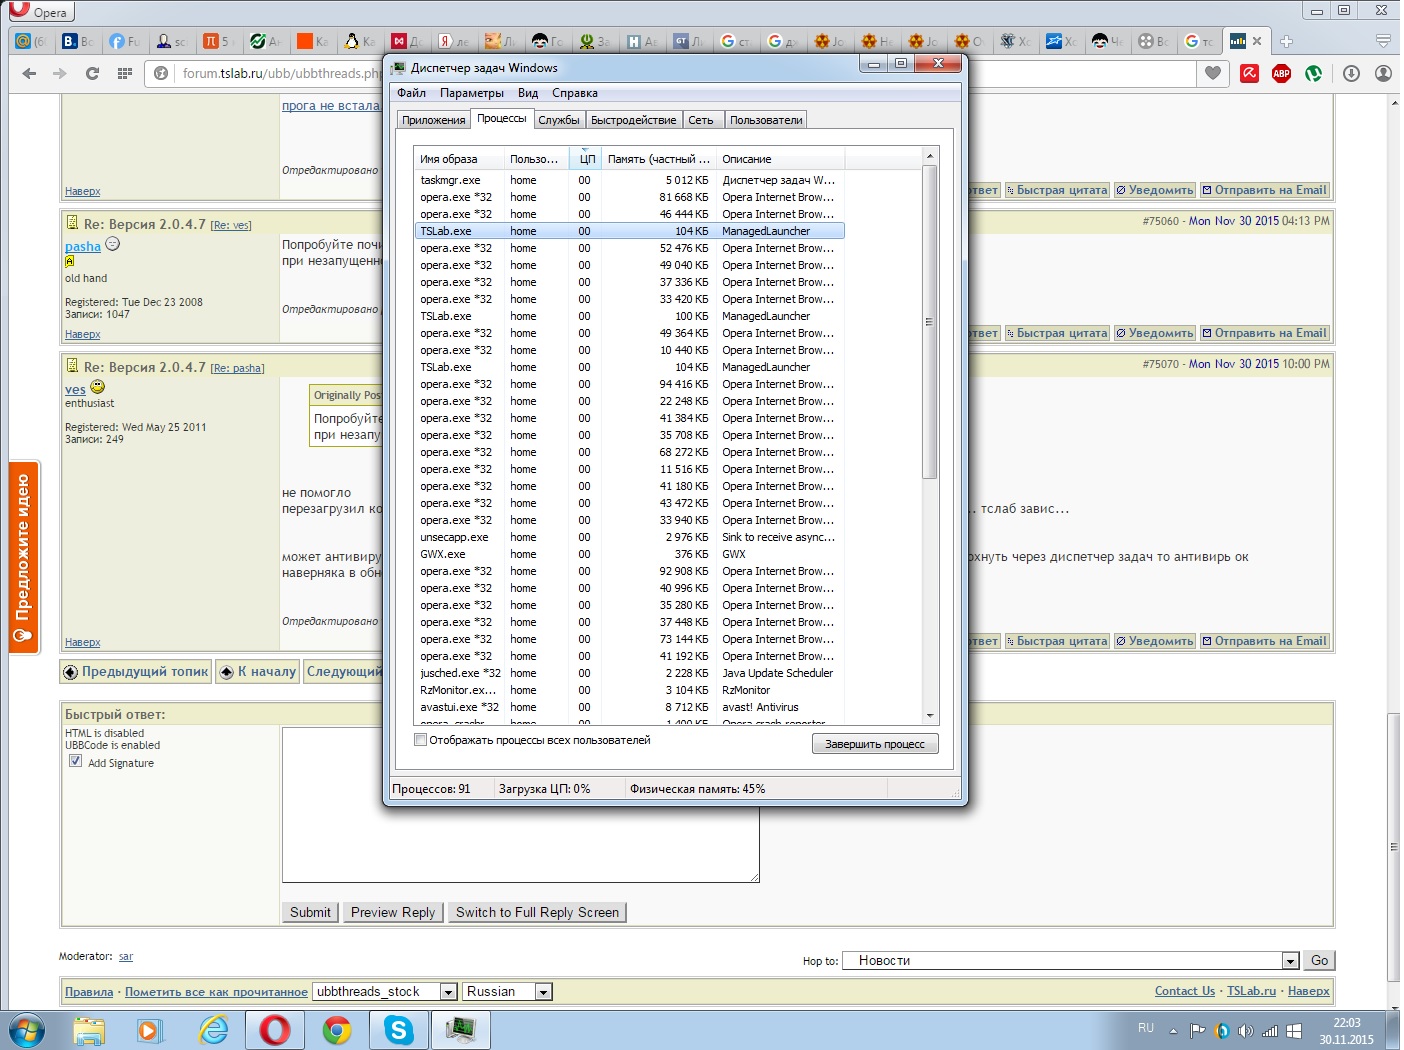
Task: Click the Opera downloads icon in toolbar
Action: point(1351,73)
